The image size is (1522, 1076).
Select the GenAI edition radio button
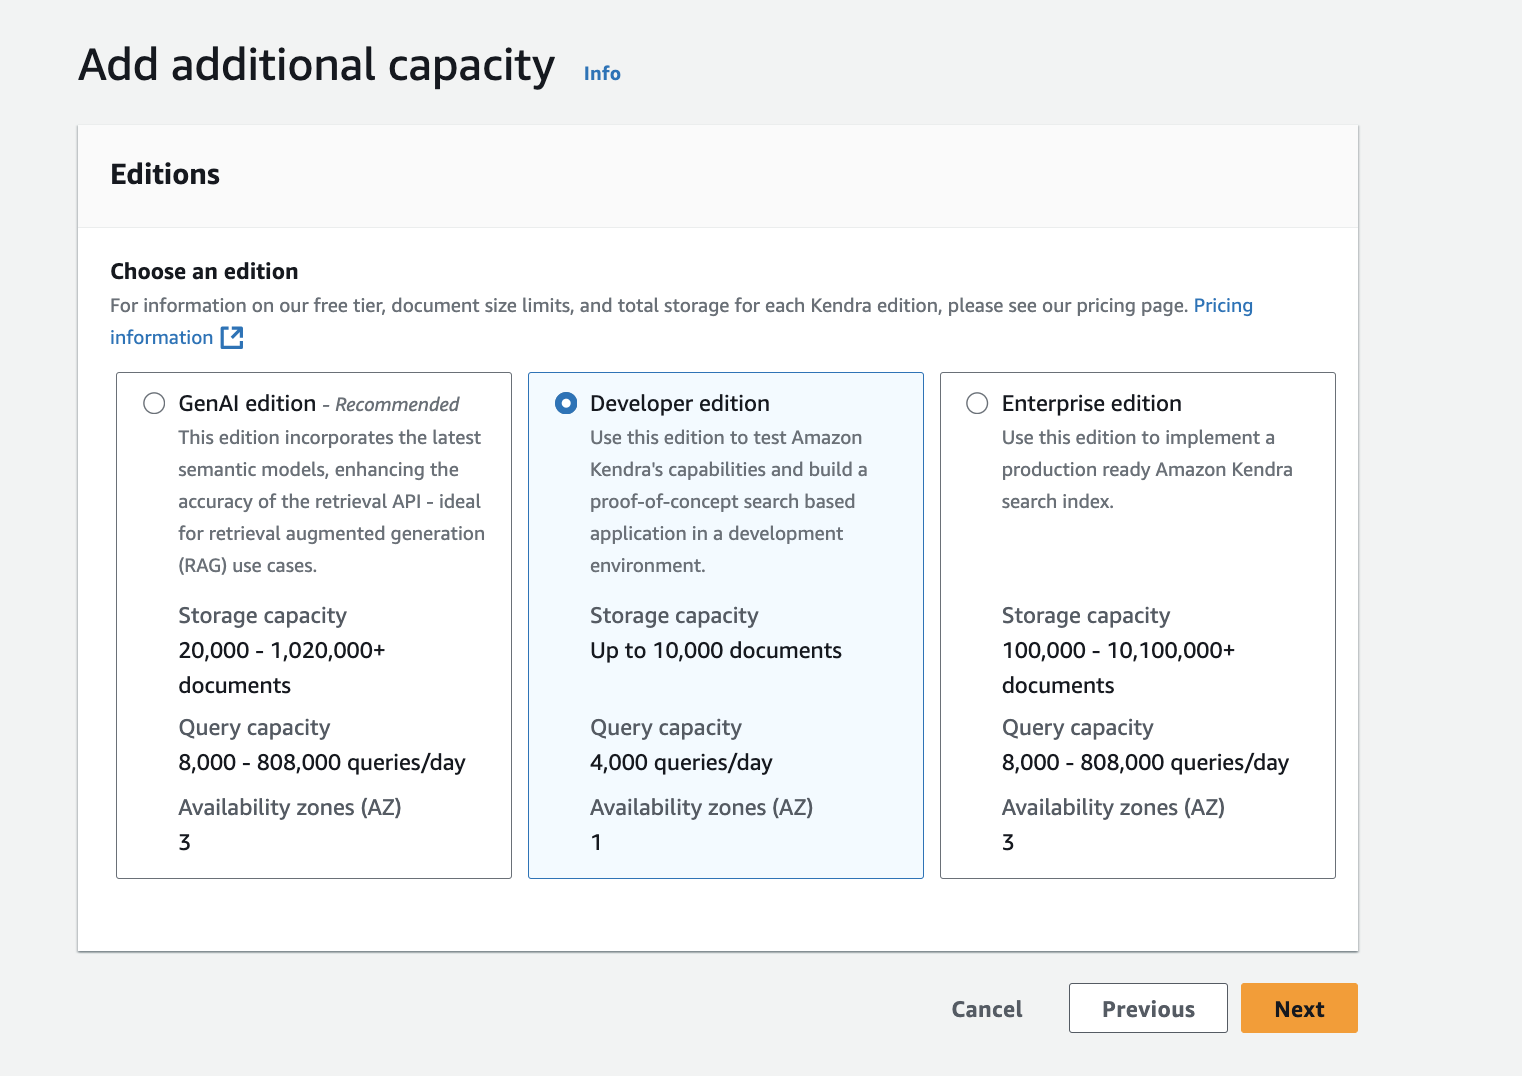154,403
